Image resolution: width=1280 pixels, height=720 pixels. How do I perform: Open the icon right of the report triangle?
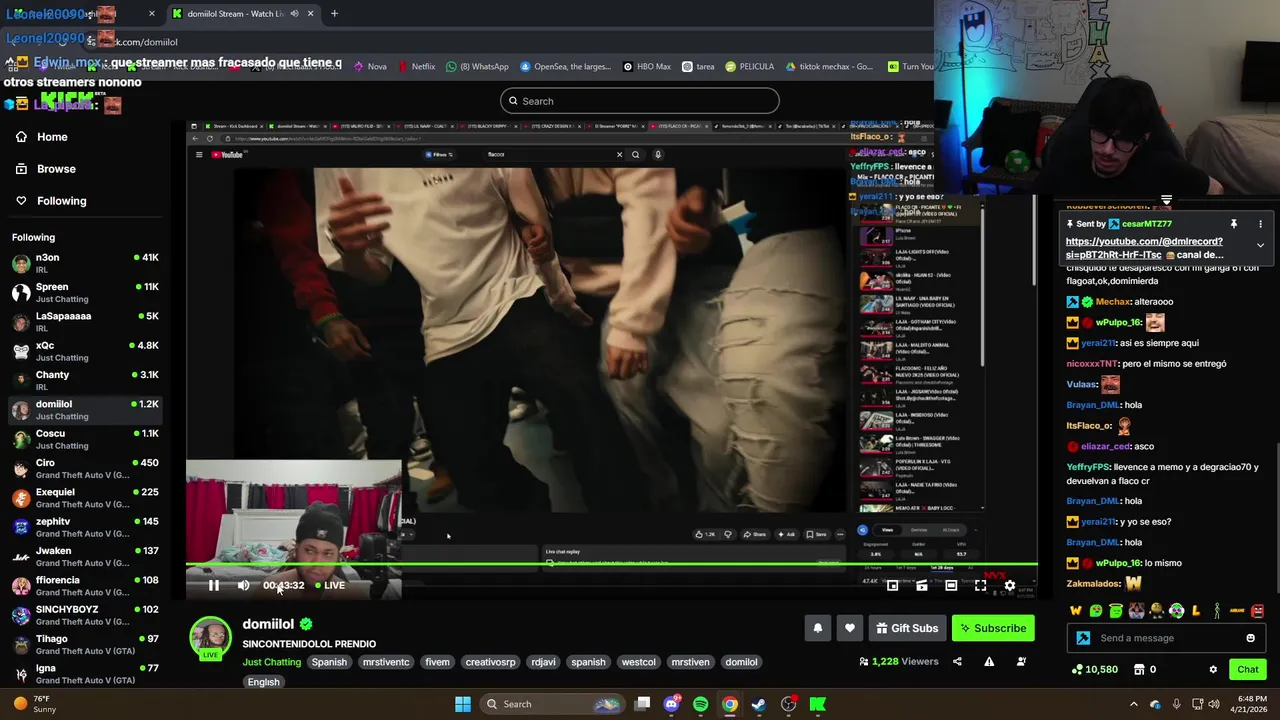tap(1021, 661)
